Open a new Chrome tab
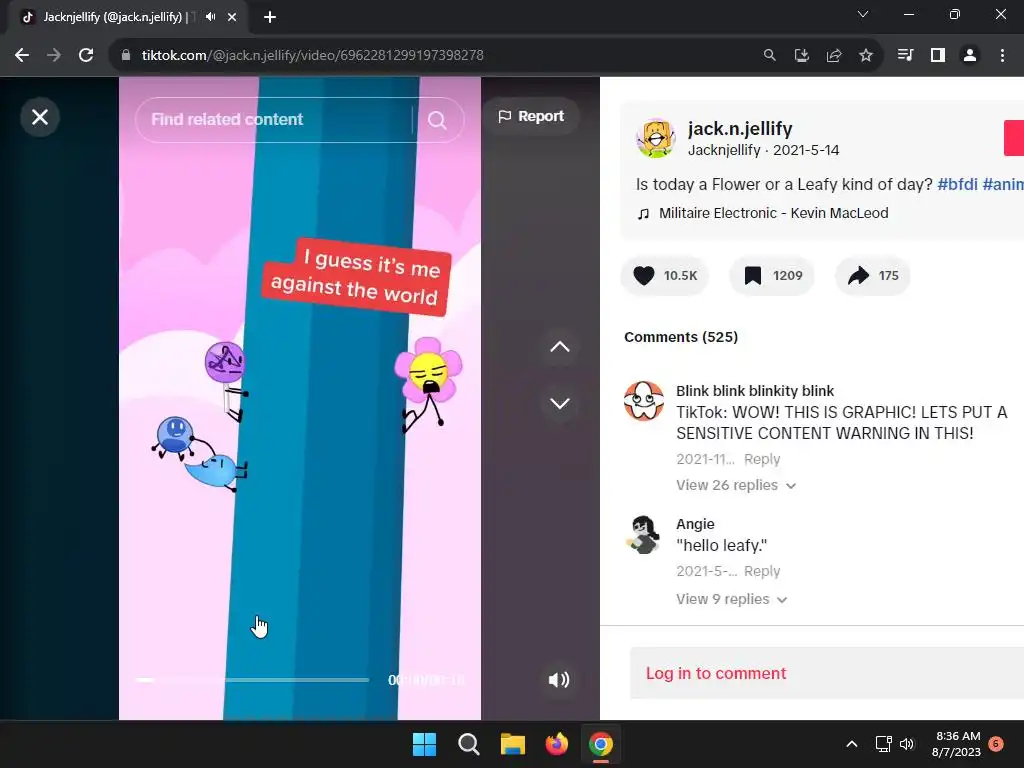1024x768 pixels. pos(270,17)
